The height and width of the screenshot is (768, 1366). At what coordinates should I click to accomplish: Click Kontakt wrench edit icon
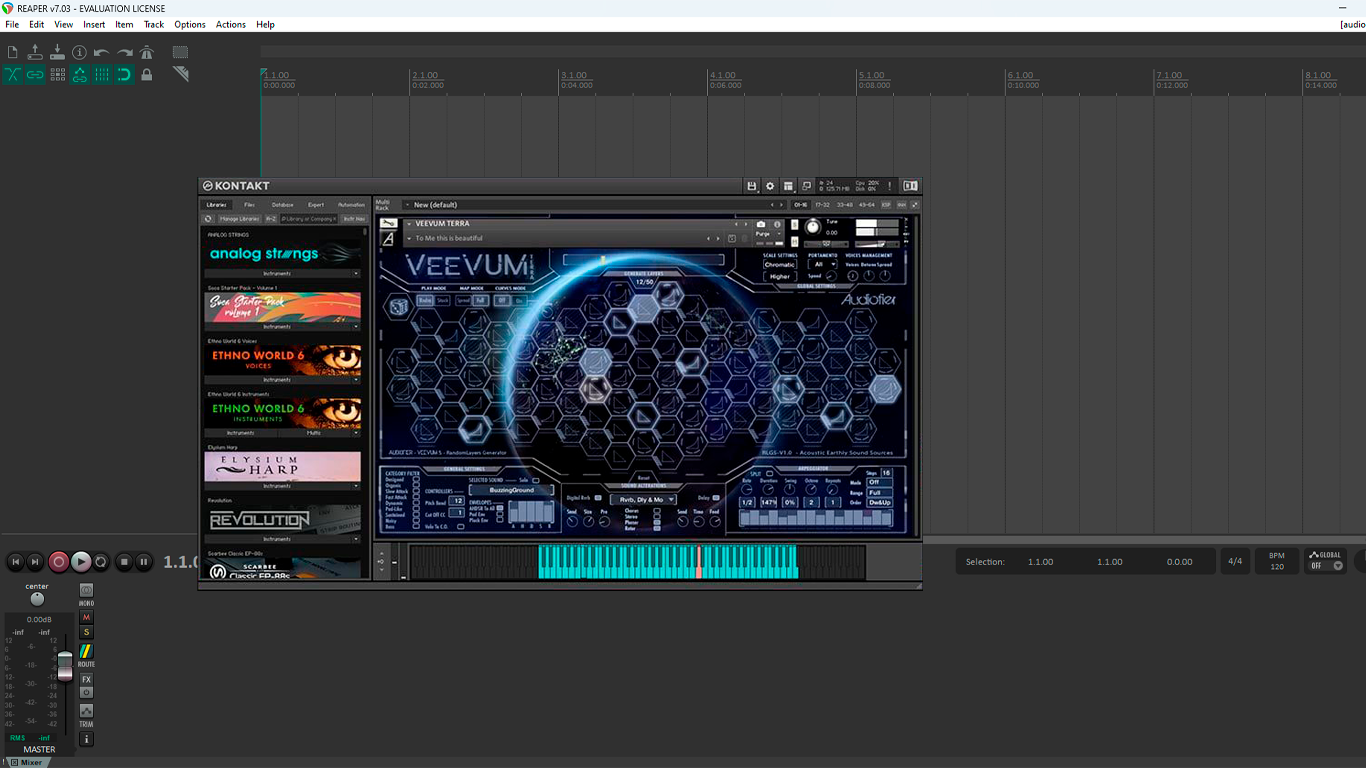click(x=388, y=223)
